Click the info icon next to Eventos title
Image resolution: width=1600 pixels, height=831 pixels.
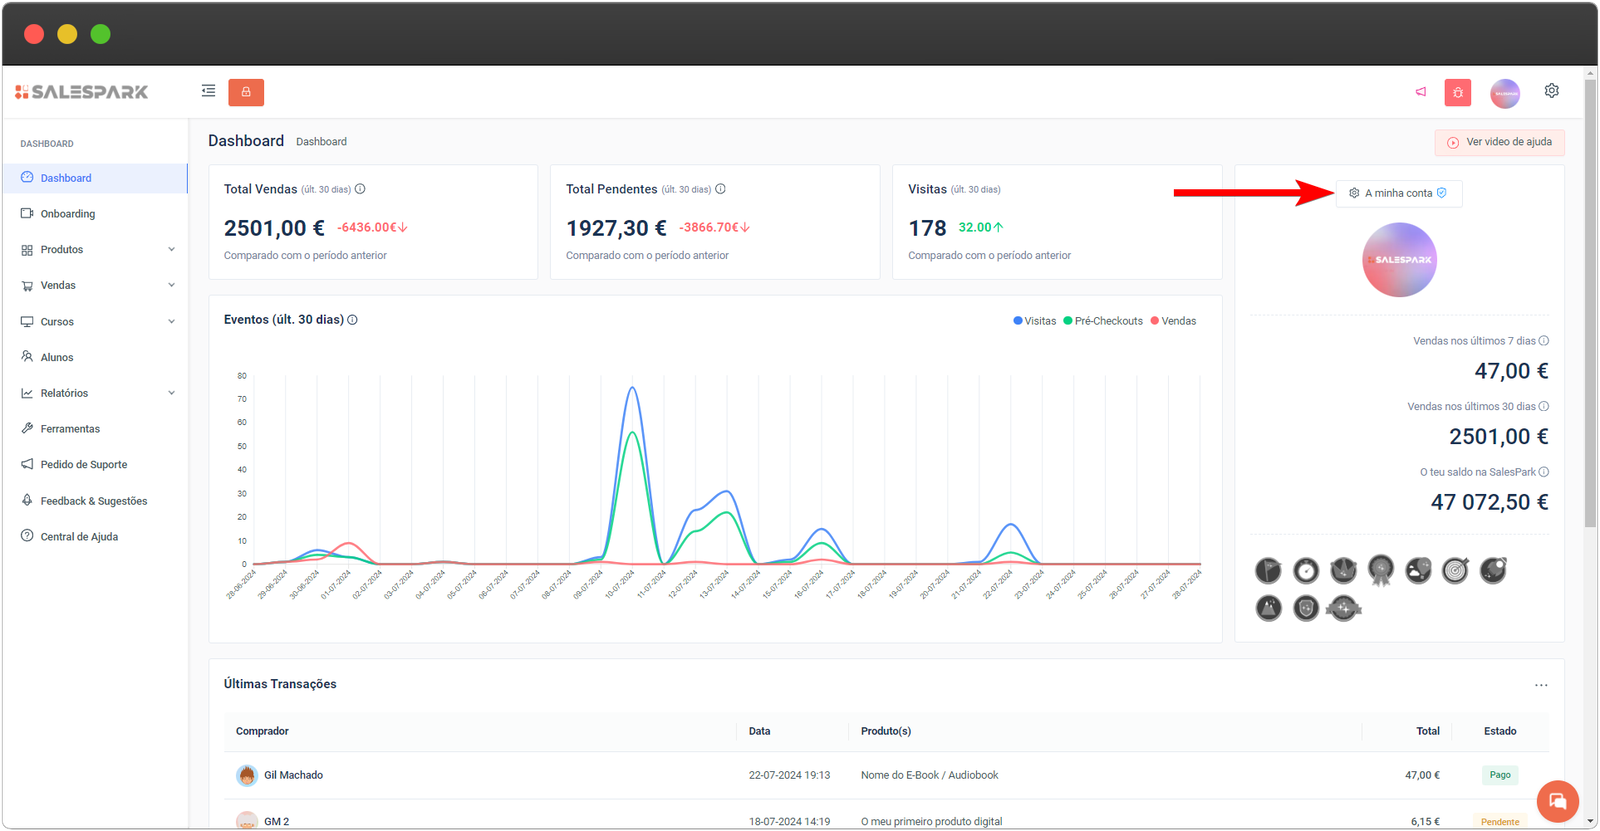pos(352,320)
